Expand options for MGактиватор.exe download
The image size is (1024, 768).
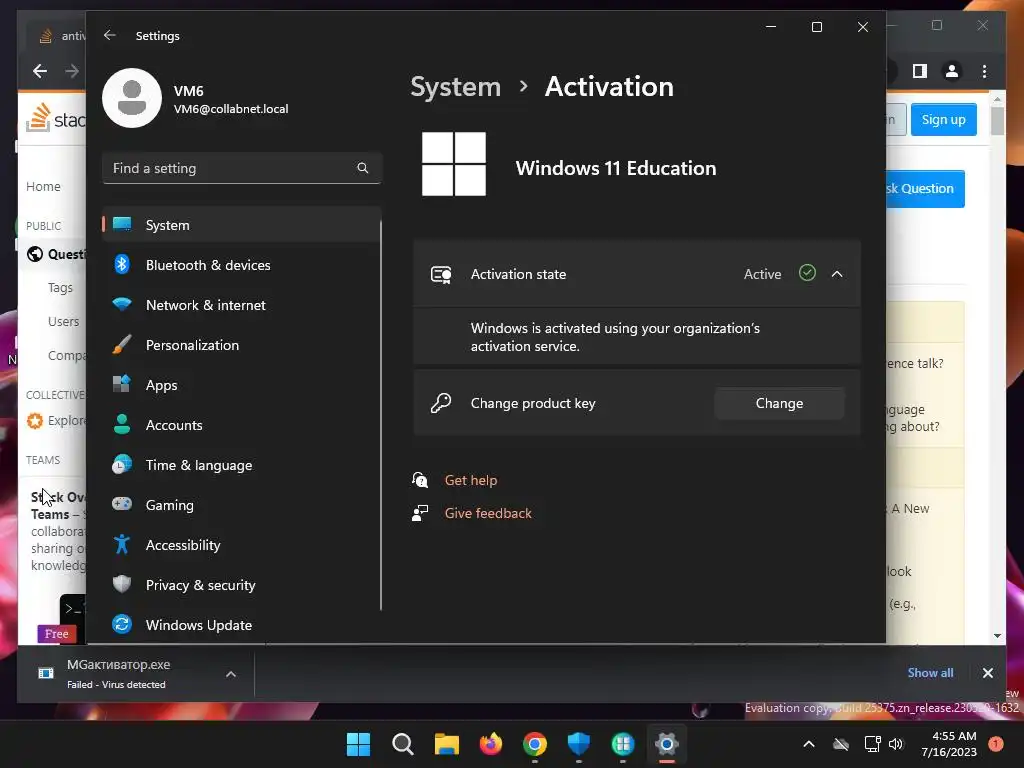[231, 674]
